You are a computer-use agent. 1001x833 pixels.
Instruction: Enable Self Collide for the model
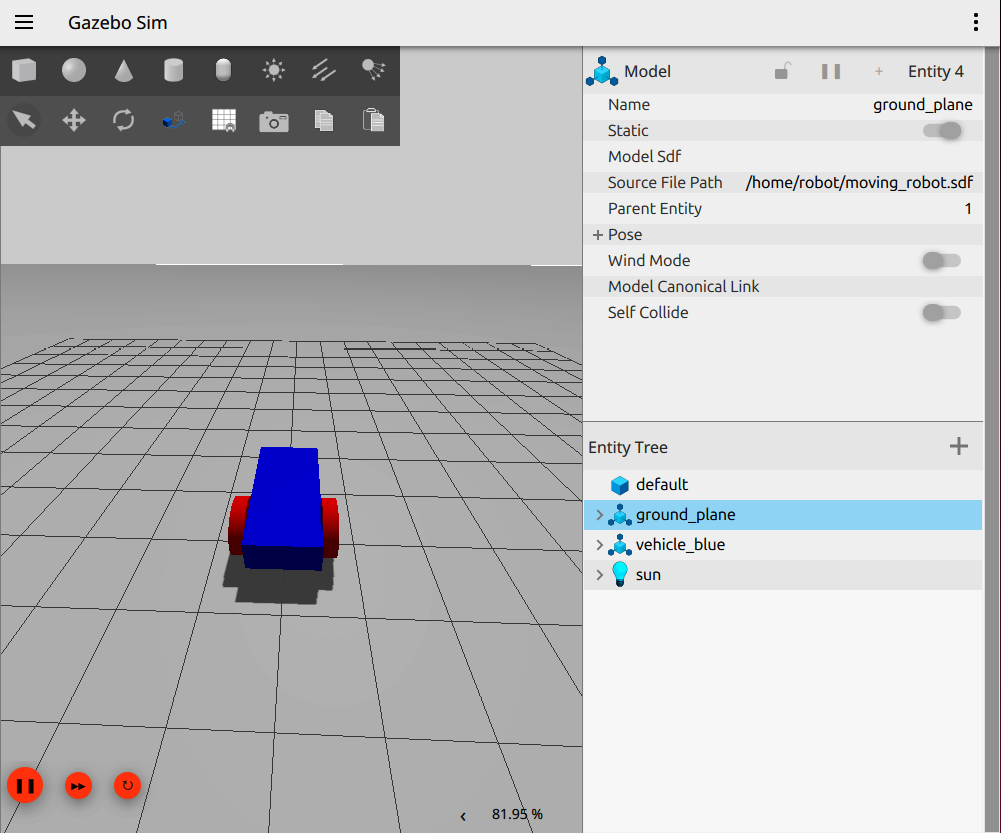[941, 312]
